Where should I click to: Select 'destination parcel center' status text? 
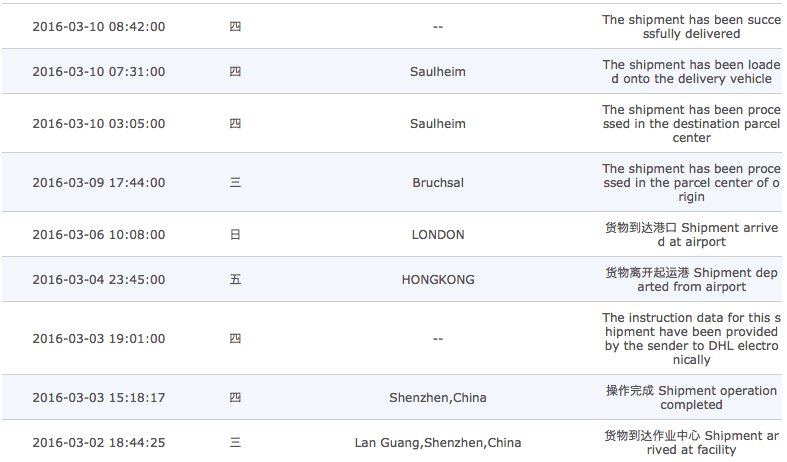tap(691, 124)
